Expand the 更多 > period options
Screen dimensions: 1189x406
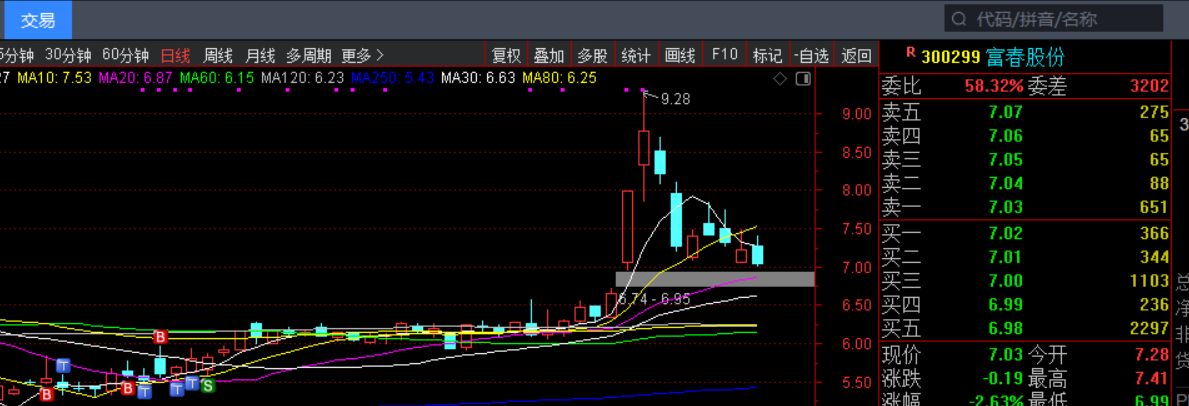pyautogui.click(x=363, y=55)
